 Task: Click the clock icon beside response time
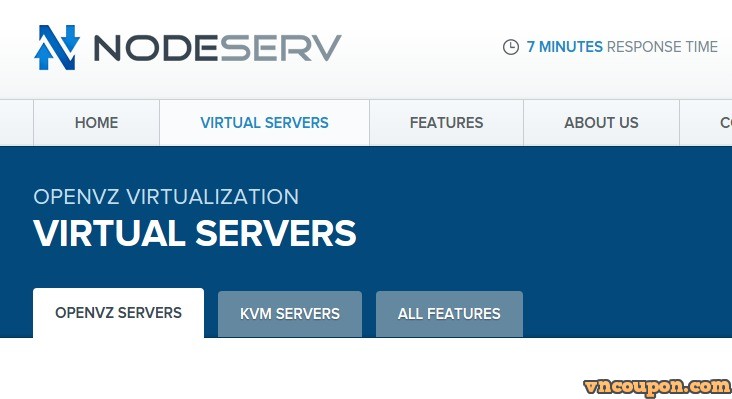511,47
